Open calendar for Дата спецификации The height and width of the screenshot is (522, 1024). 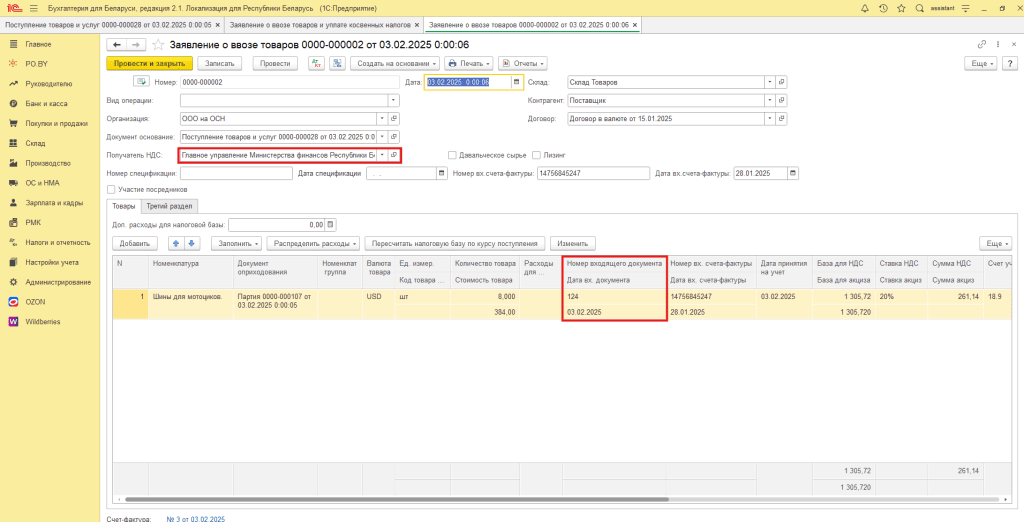[442, 173]
